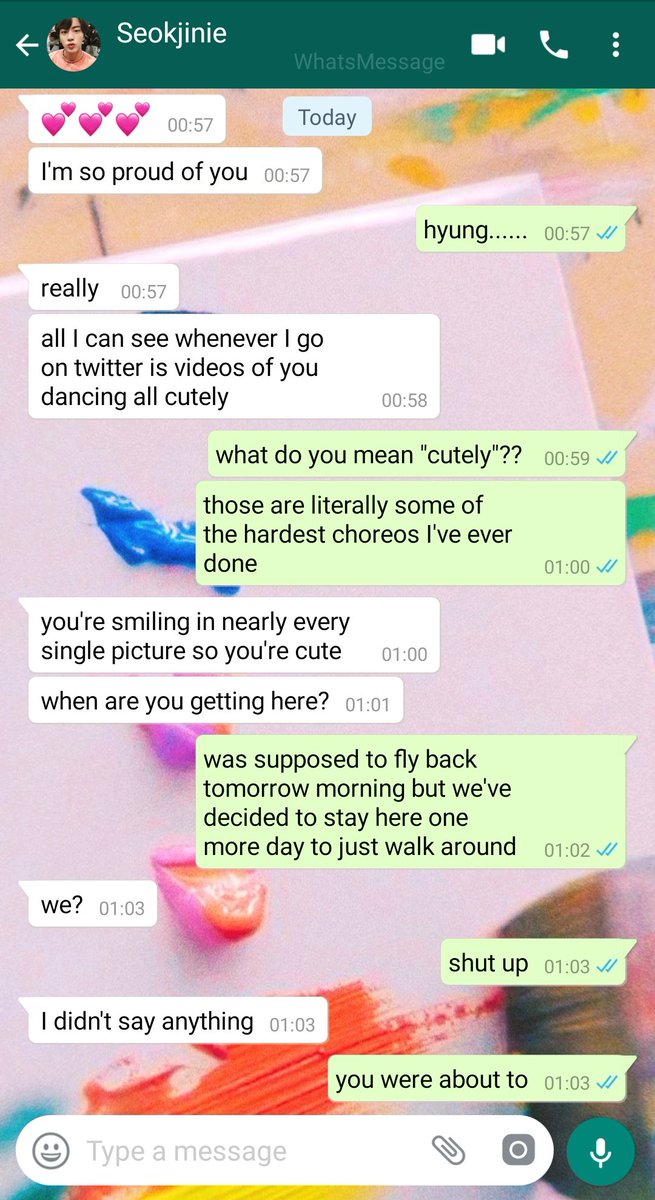Open the emoji picker

click(x=50, y=1151)
